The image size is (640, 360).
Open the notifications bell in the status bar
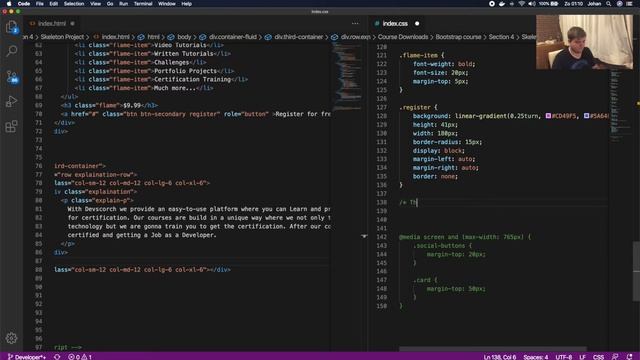pyautogui.click(x=629, y=357)
